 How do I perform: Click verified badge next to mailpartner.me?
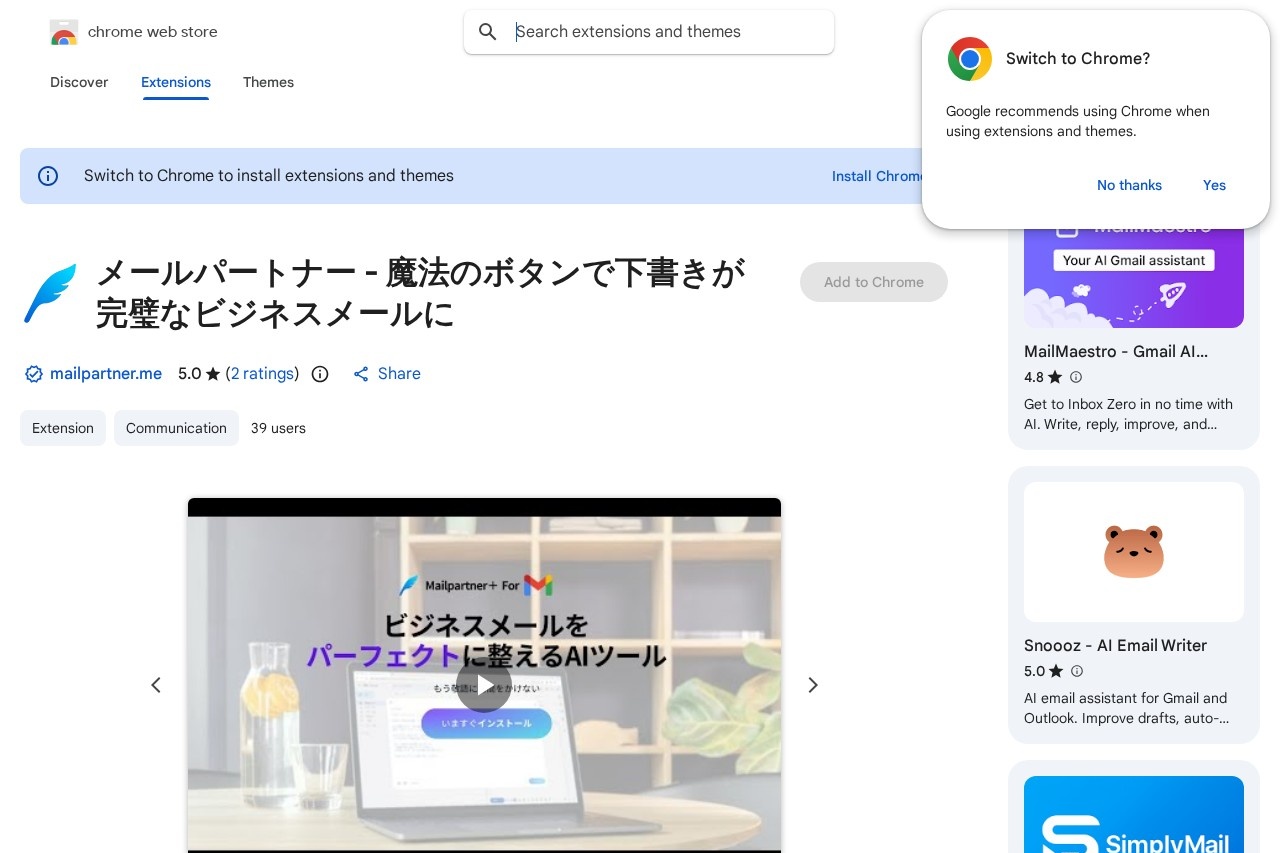pyautogui.click(x=33, y=374)
